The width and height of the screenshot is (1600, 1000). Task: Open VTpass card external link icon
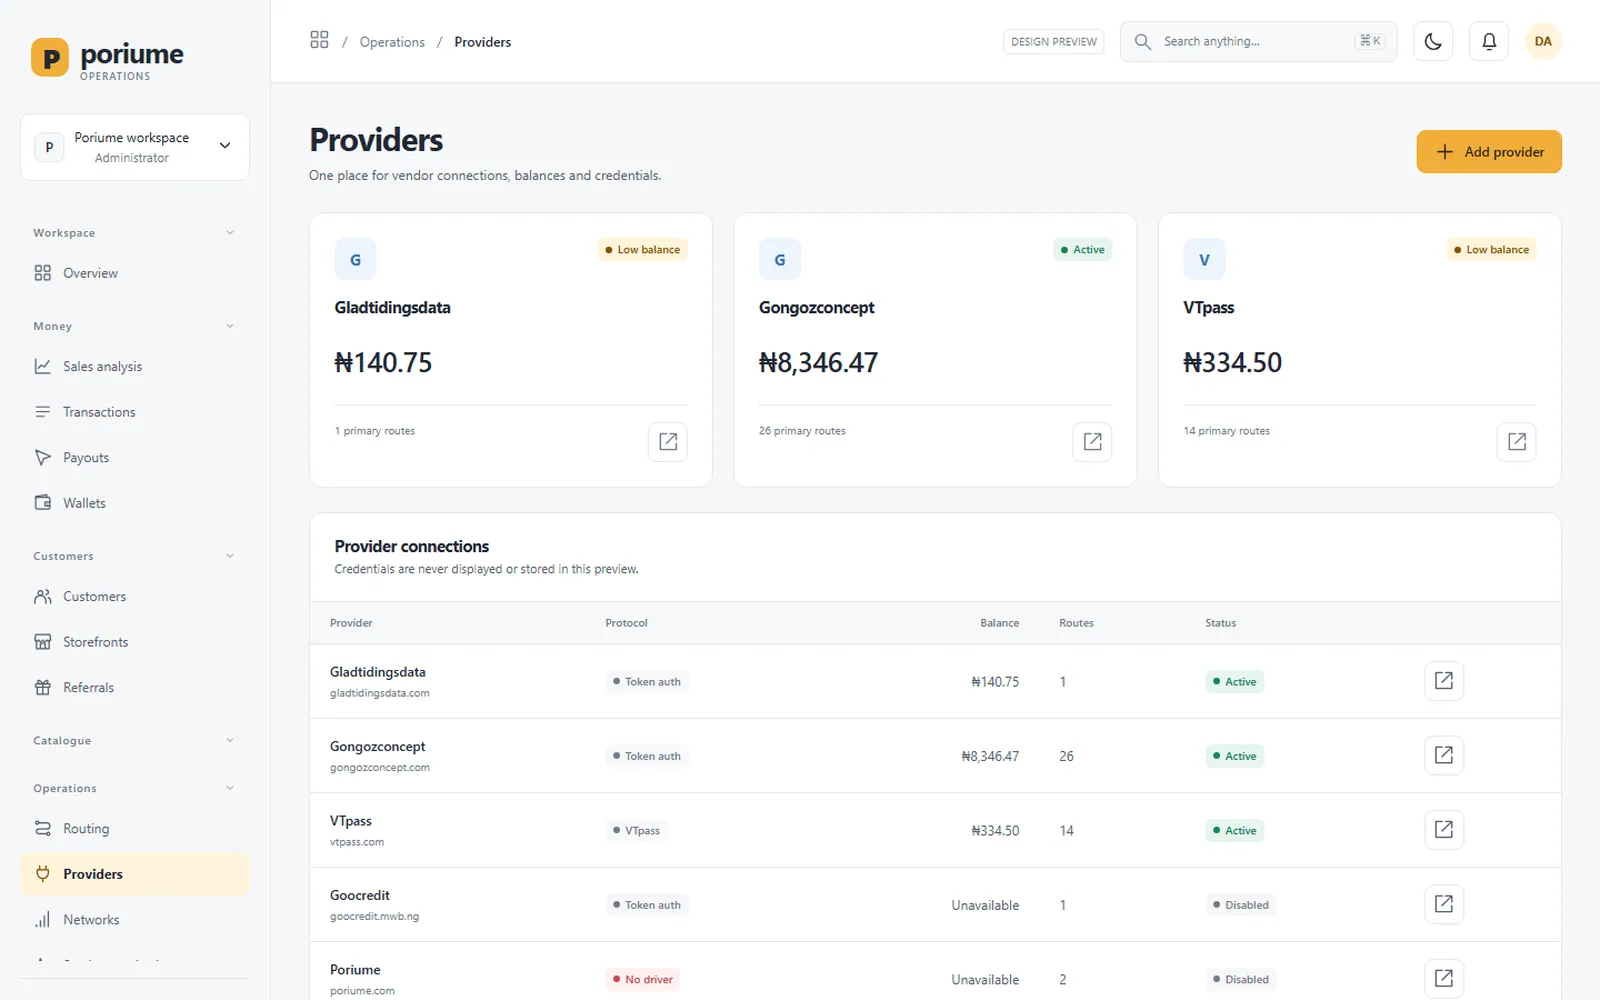(1517, 442)
